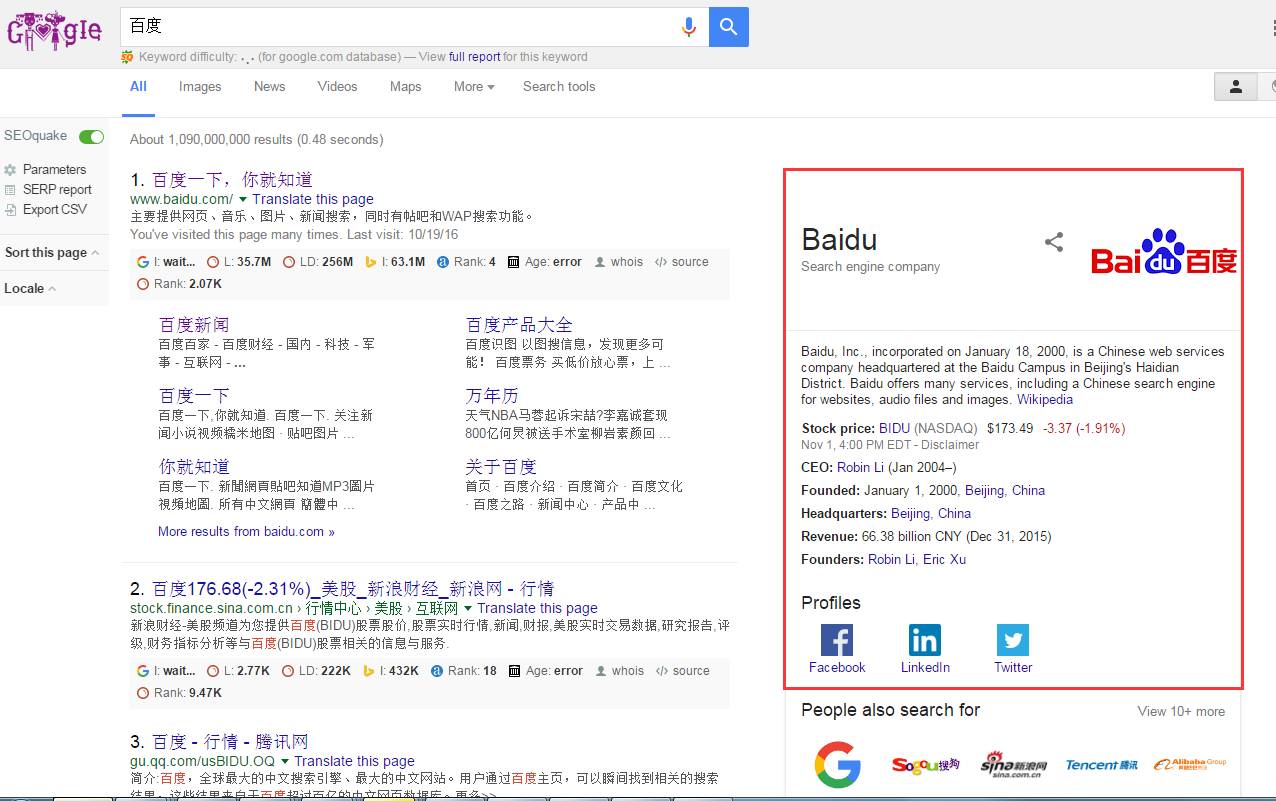Image resolution: width=1276 pixels, height=801 pixels.
Task: Open Baidu's Facebook profile icon
Action: pos(837,640)
